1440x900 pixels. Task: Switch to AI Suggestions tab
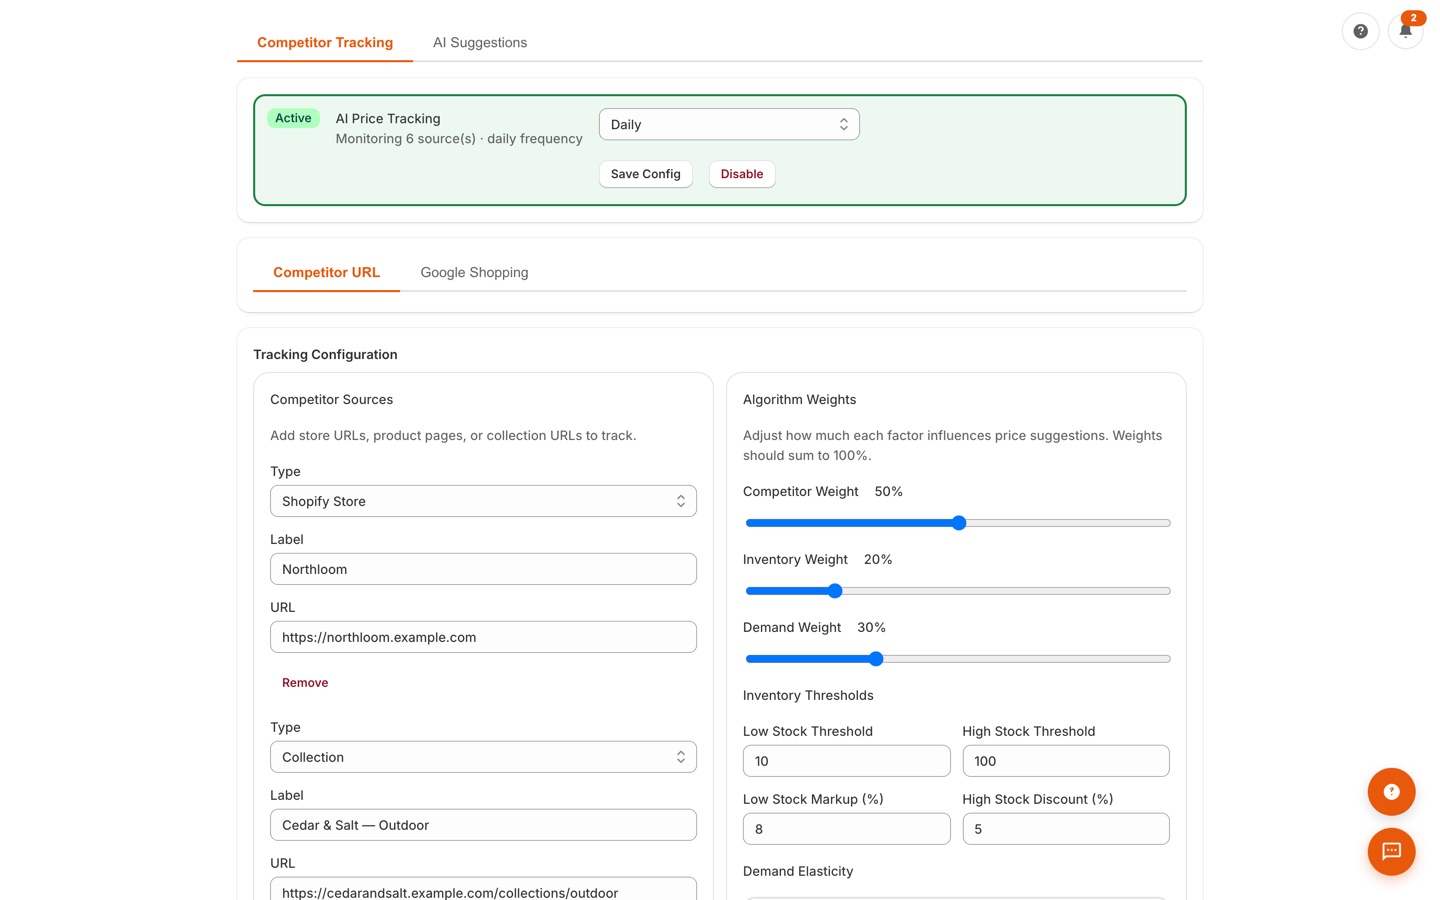[480, 43]
